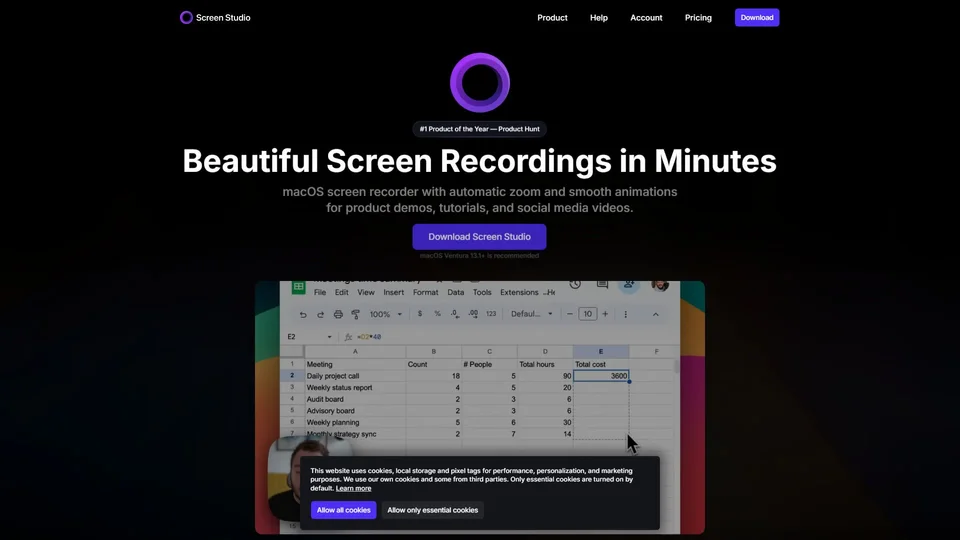Click the large purple ring app icon

pos(479,83)
